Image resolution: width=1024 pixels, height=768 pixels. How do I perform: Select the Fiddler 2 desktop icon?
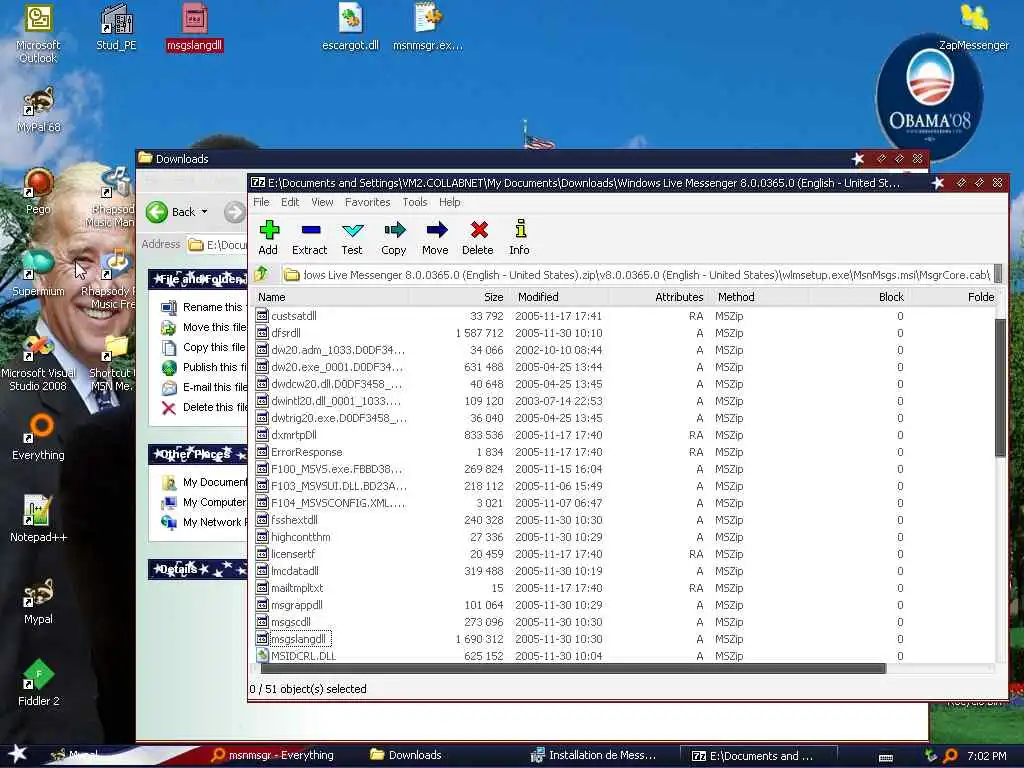point(38,683)
